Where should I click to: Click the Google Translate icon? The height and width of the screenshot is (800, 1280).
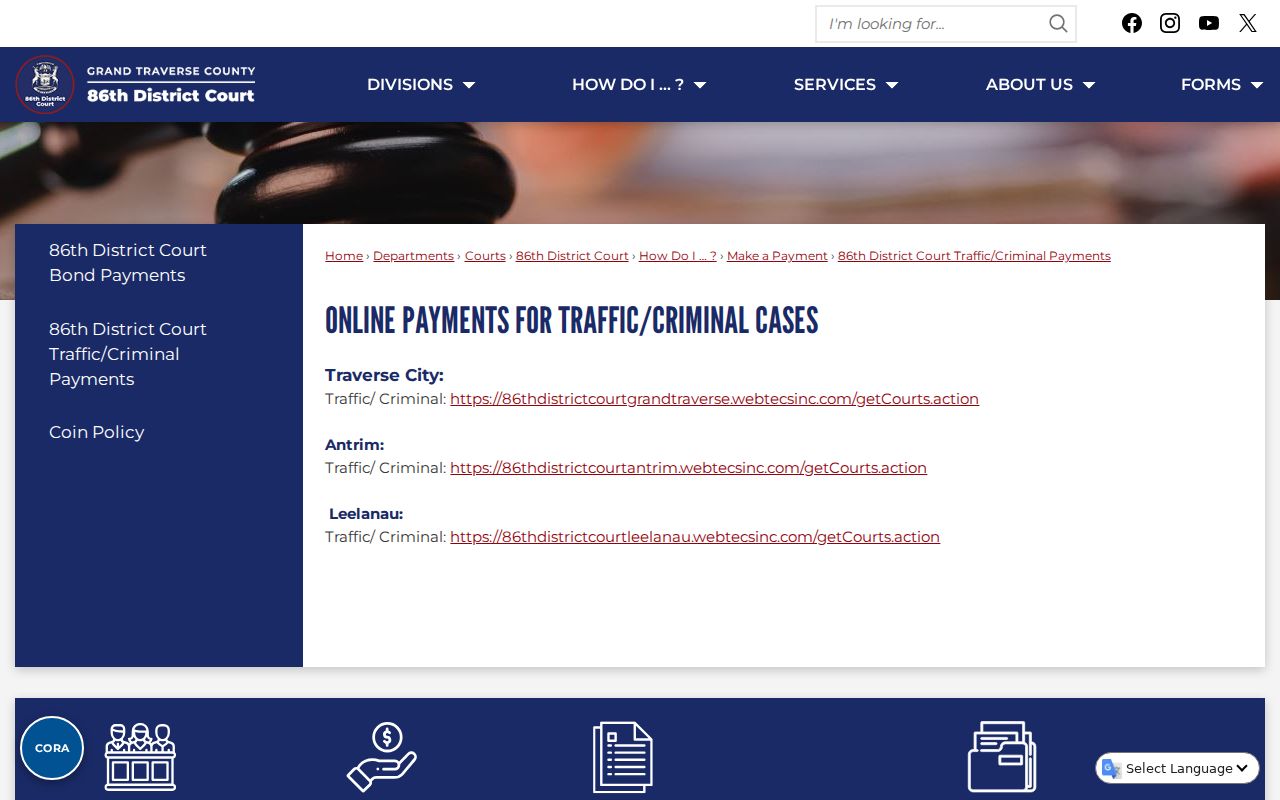coord(1111,768)
